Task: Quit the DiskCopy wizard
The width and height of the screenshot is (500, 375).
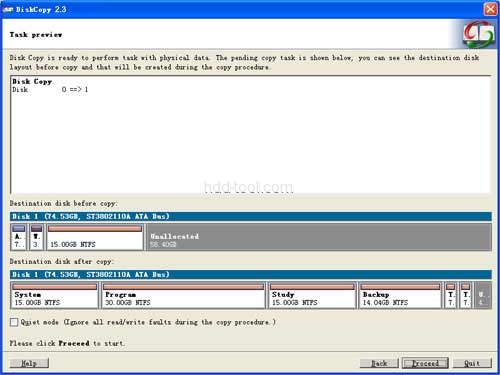Action: click(472, 363)
